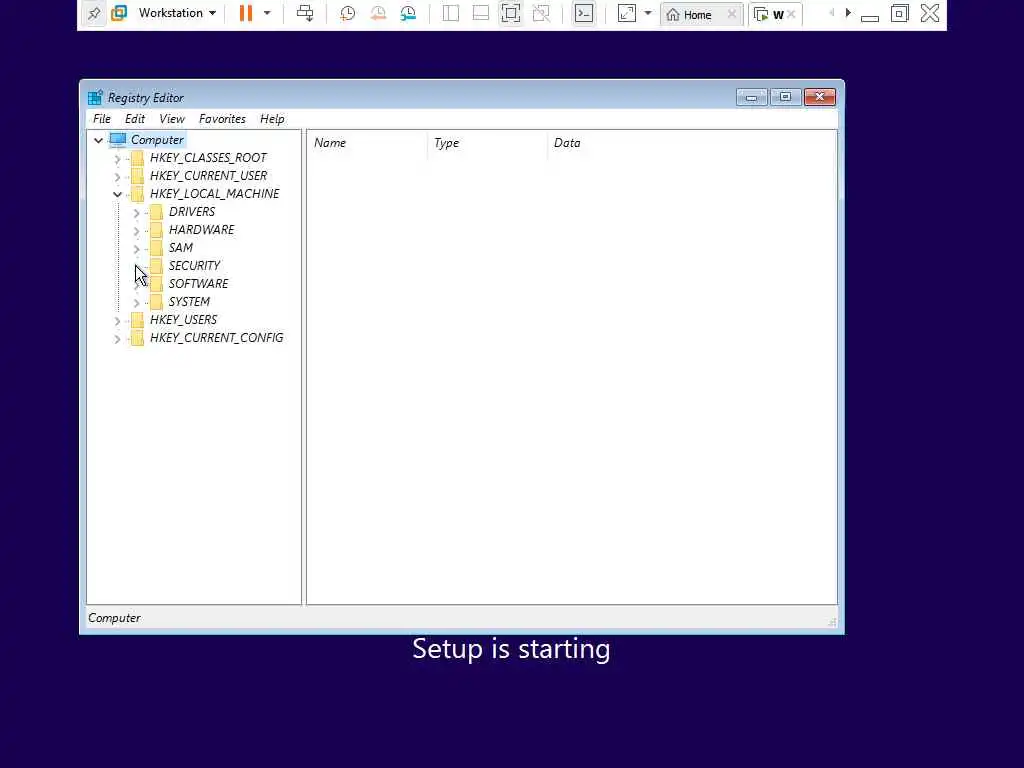Expand HKEY_CURRENT_CONFIG node
The height and width of the screenshot is (768, 1024).
(x=117, y=339)
